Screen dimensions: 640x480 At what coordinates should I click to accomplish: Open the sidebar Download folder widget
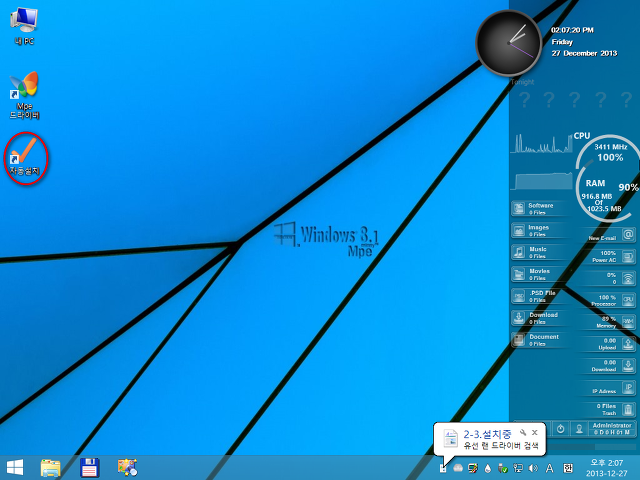[539, 318]
